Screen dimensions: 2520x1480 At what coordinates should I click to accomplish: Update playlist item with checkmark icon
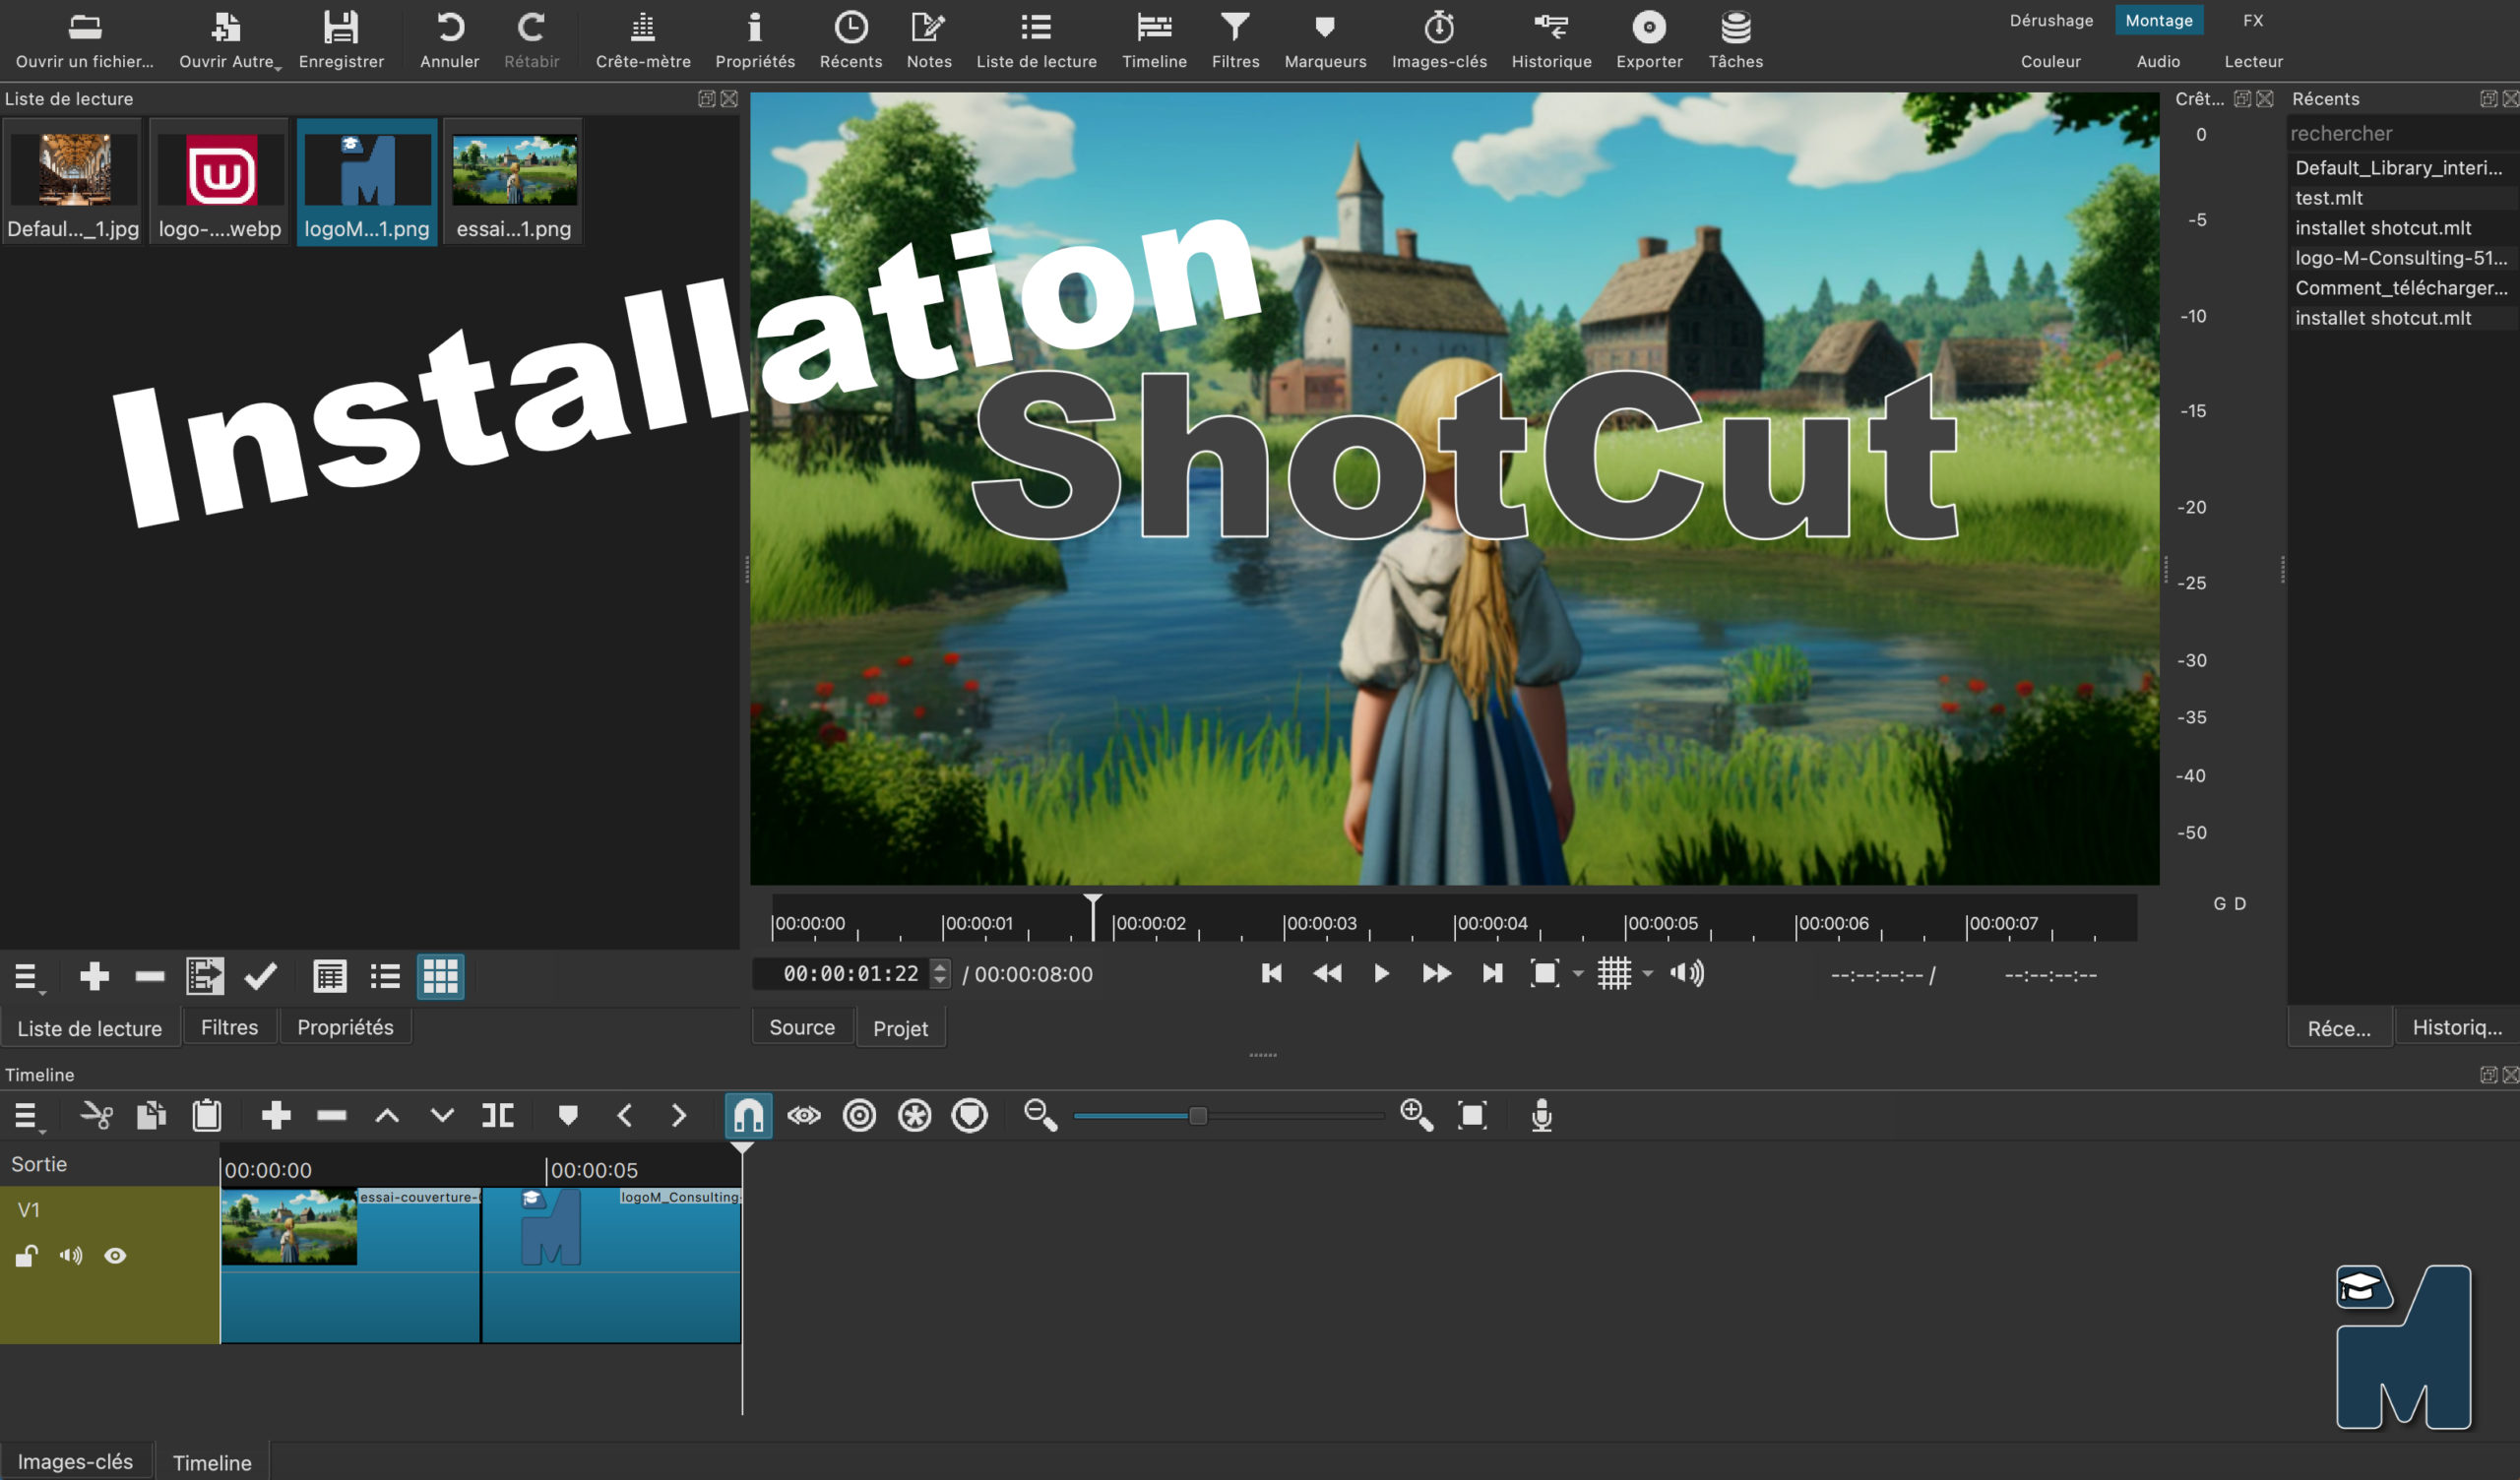click(261, 976)
